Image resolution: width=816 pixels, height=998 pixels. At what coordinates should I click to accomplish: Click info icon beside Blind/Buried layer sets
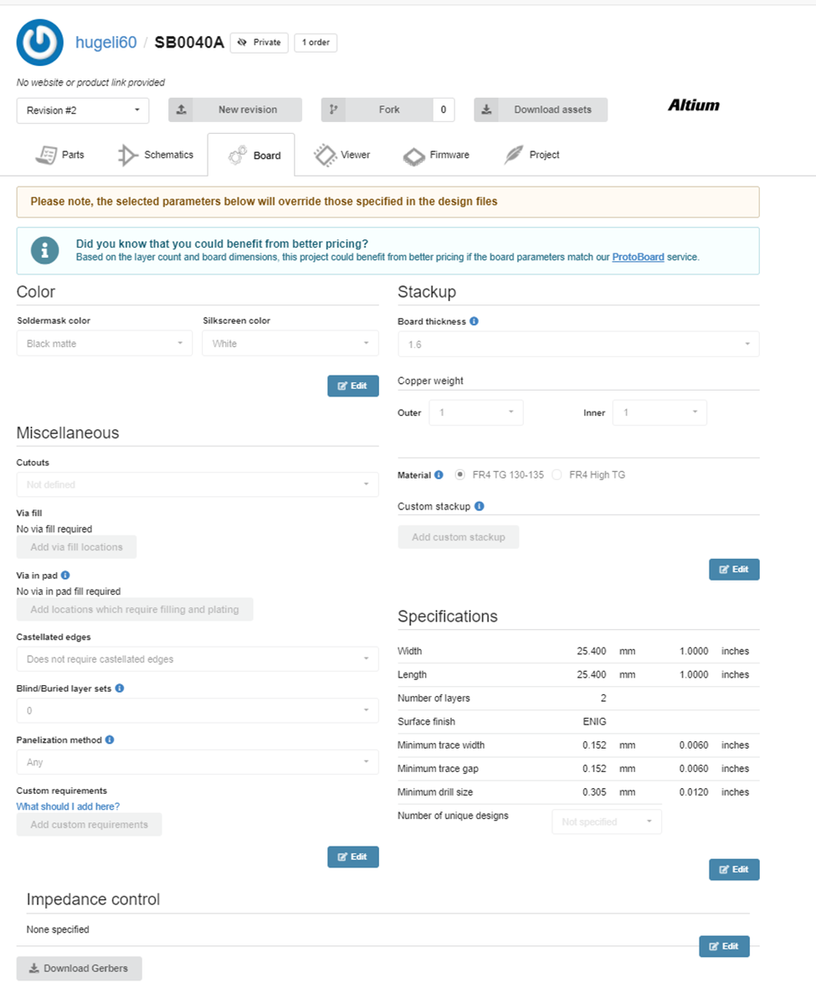(120, 689)
